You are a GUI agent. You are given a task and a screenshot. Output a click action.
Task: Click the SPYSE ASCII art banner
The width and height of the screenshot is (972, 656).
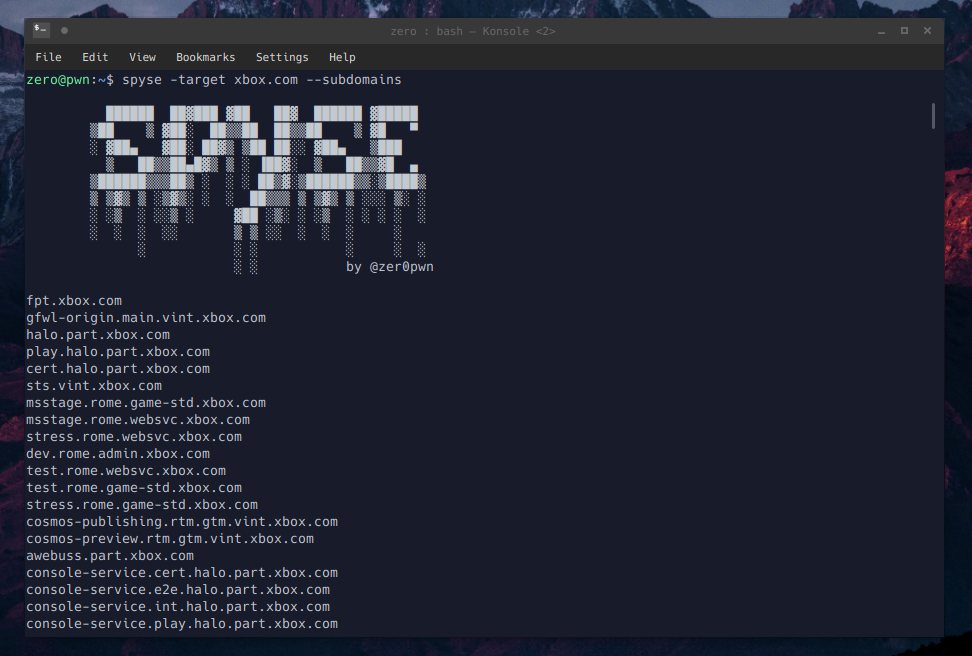tap(258, 189)
